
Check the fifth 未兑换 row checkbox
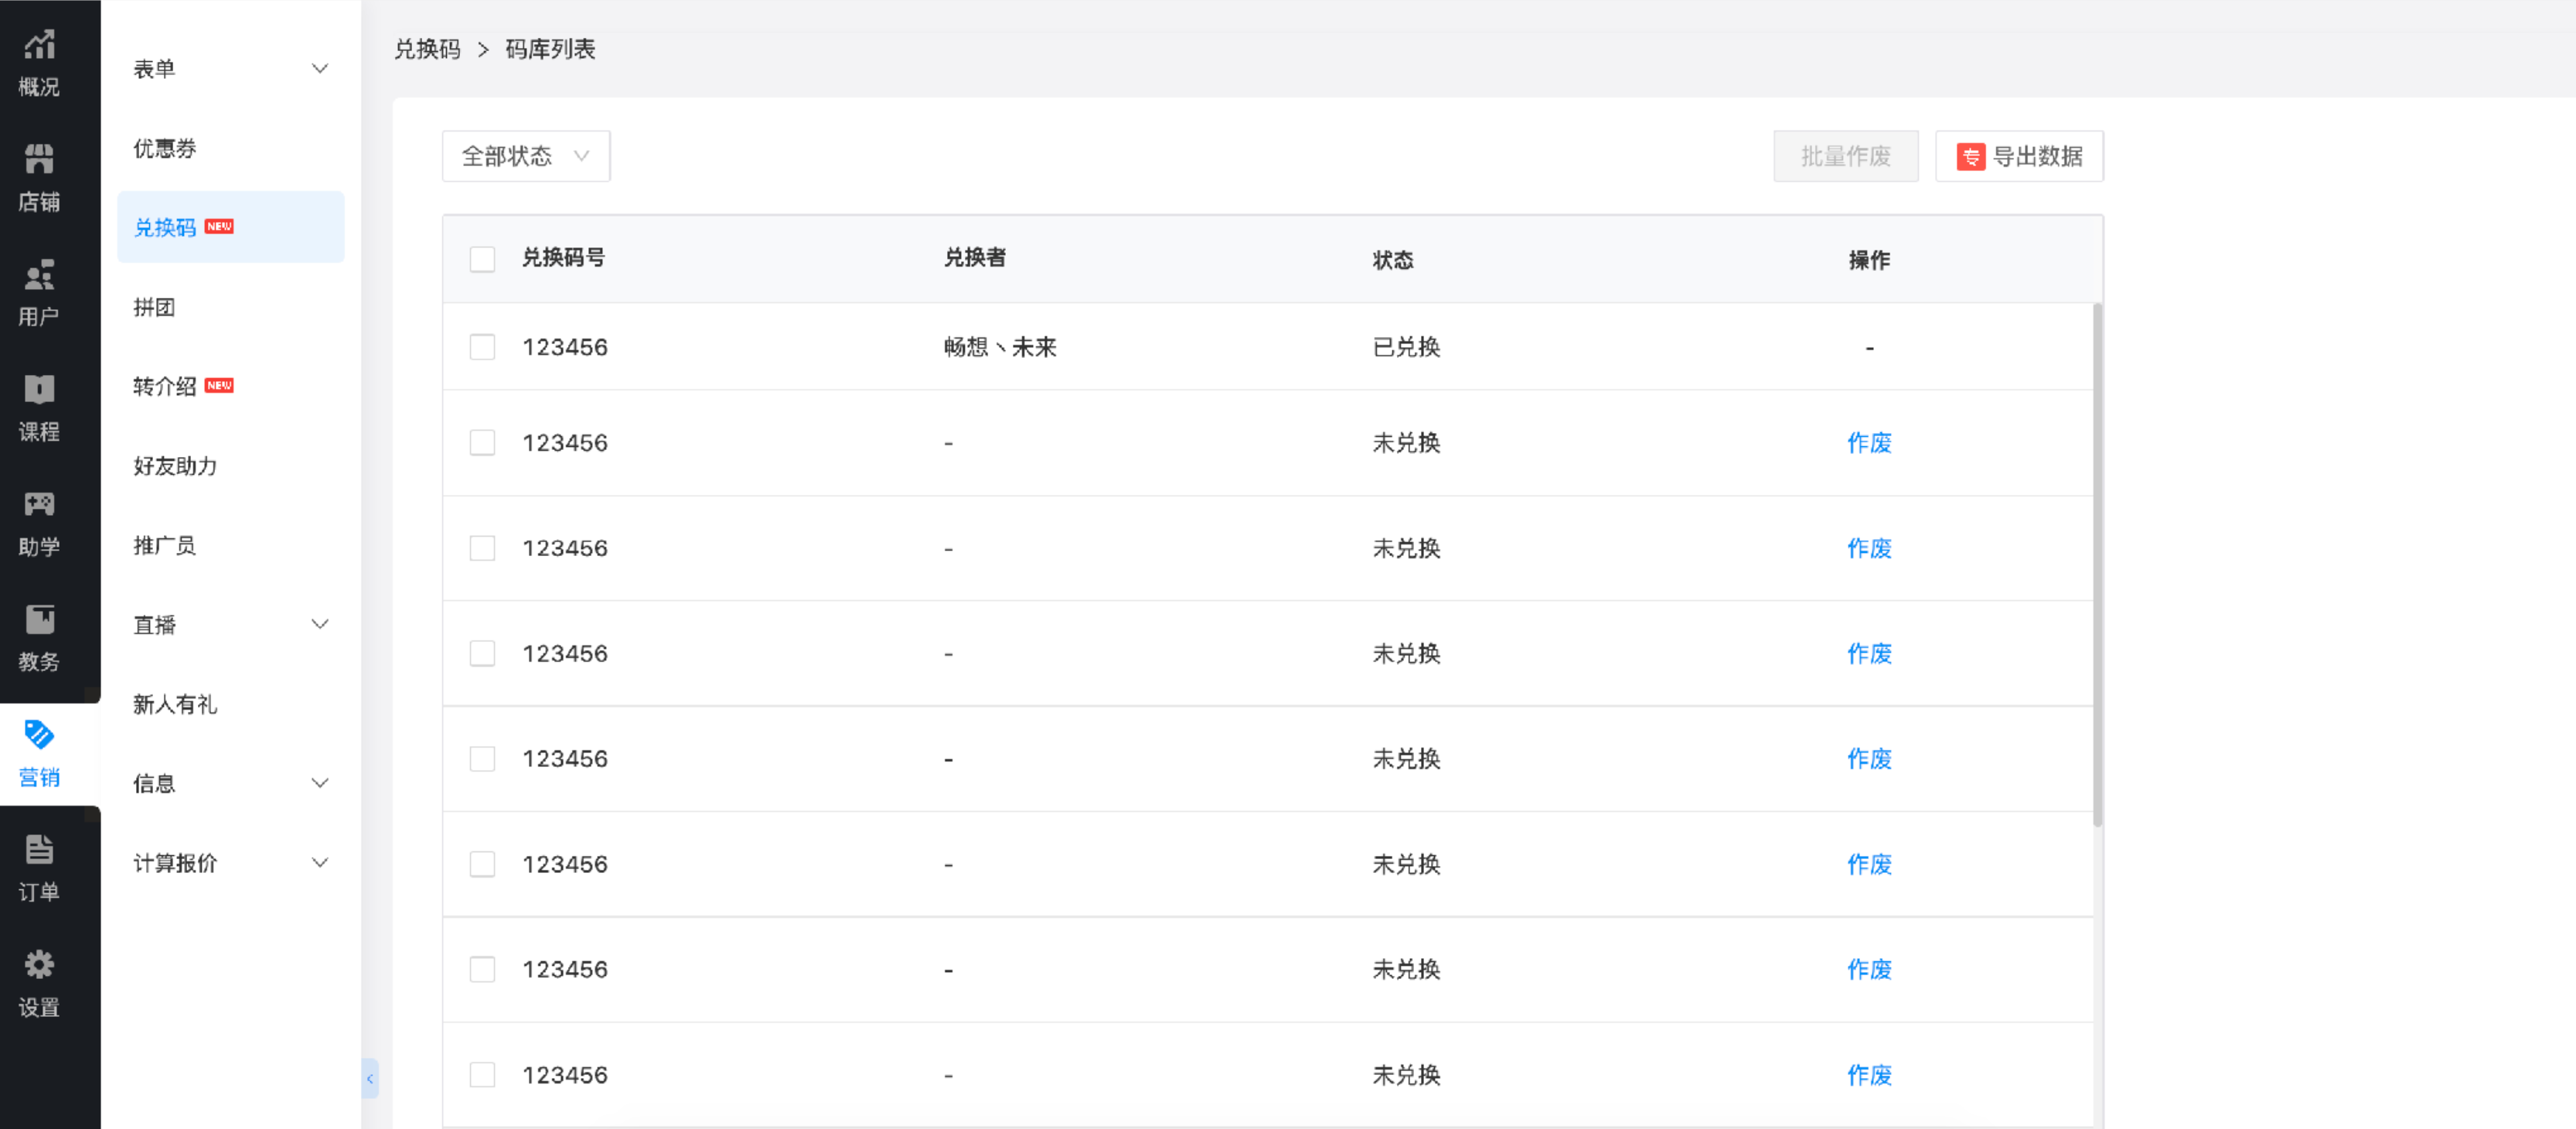tap(482, 864)
